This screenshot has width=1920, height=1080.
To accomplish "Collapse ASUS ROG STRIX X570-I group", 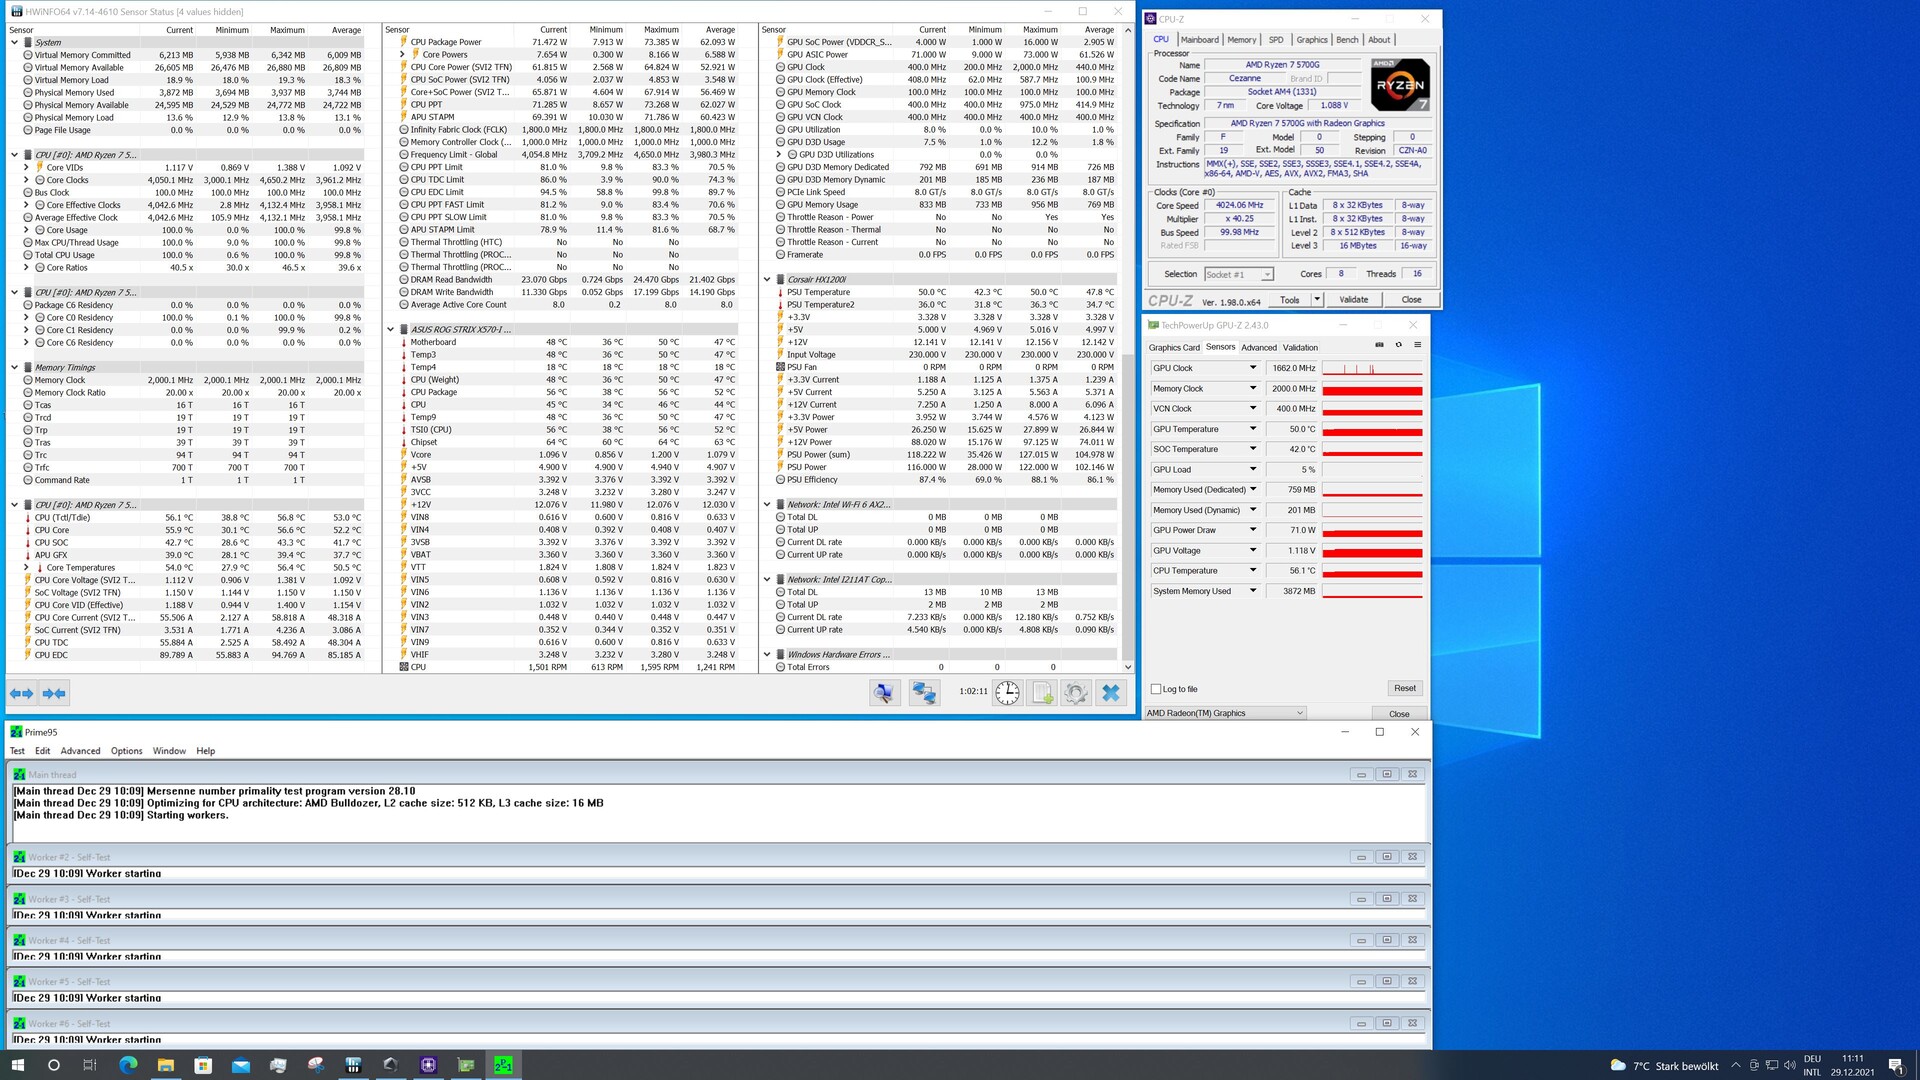I will [391, 330].
